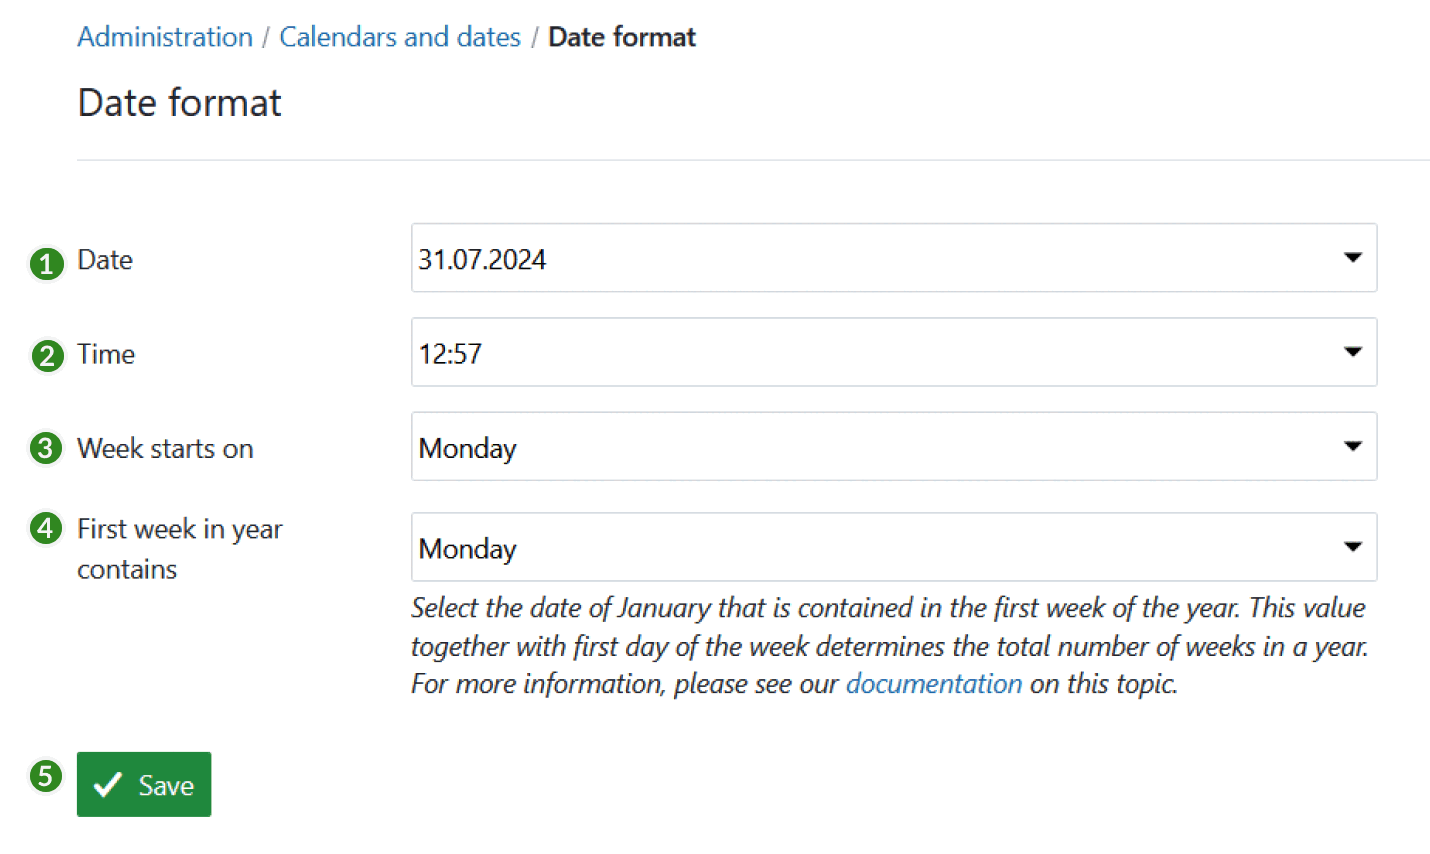The width and height of the screenshot is (1430, 854).
Task: Click the green step marker numbered 4
Action: 46,528
